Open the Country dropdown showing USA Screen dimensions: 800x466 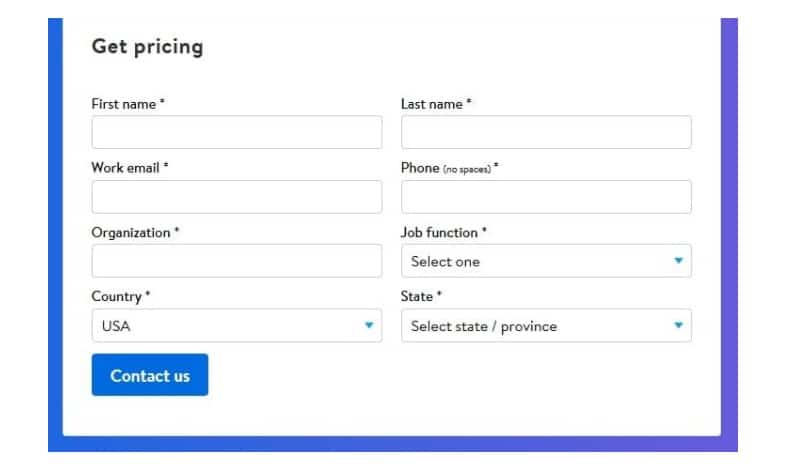coord(237,325)
